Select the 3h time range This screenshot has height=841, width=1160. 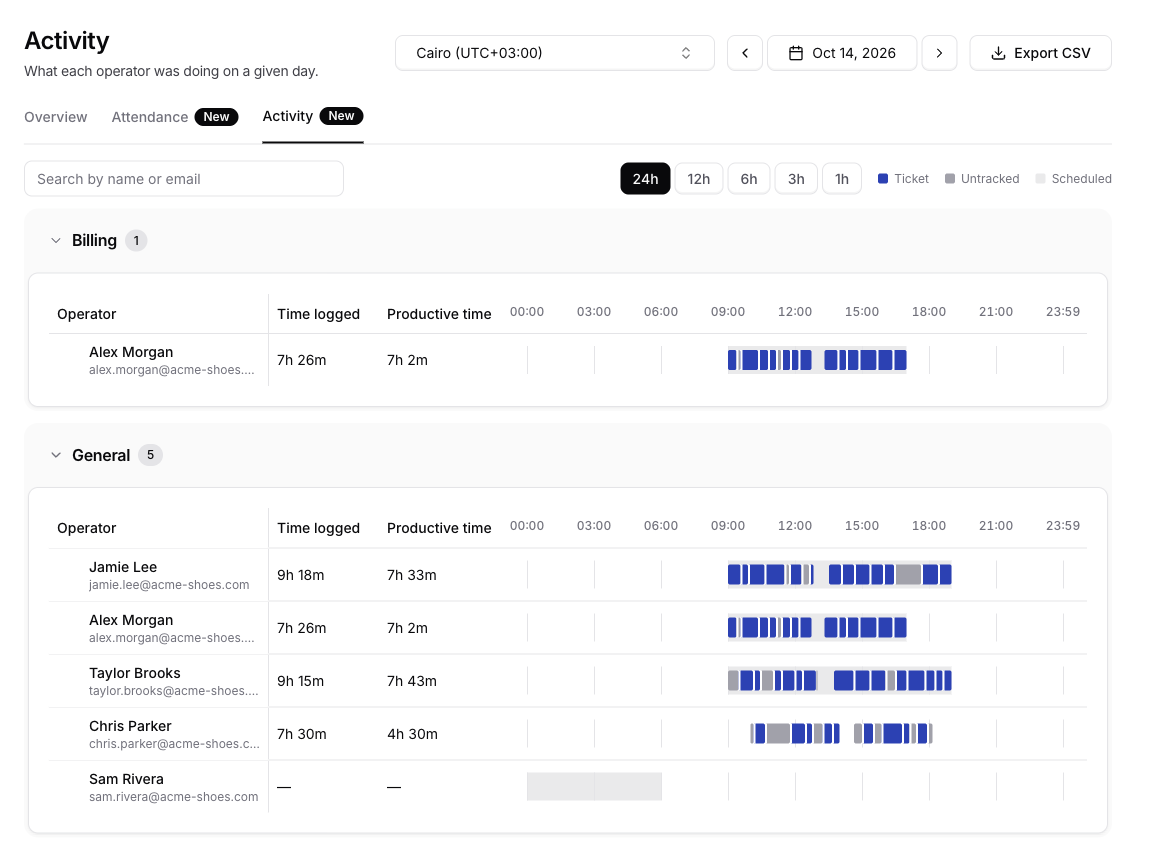click(796, 179)
